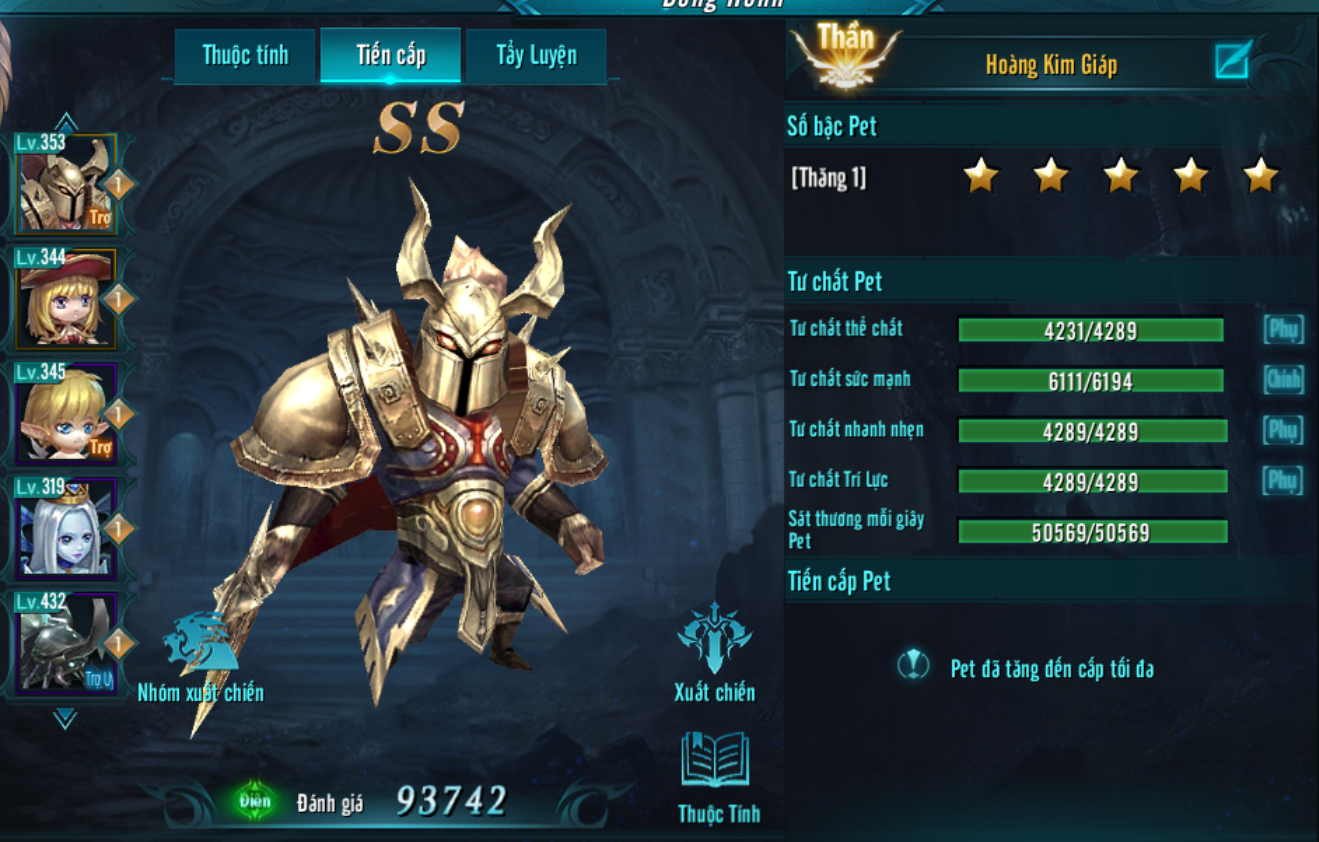The image size is (1319, 842).
Task: Toggle Phụ tag for Tư chất thể chất
Action: (1283, 329)
